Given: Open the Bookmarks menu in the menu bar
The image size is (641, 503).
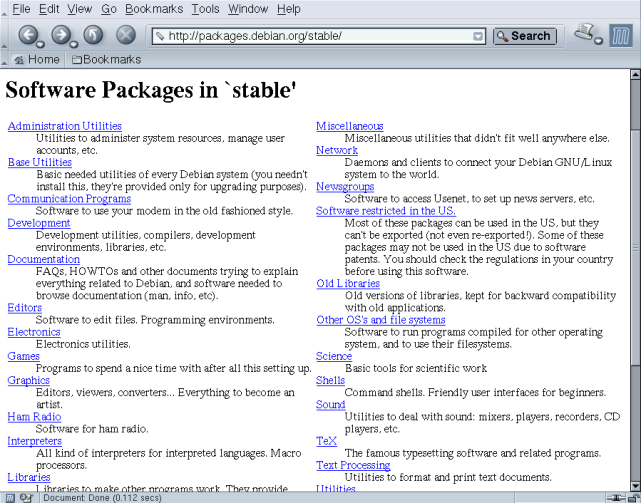Looking at the screenshot, I should 154,9.
